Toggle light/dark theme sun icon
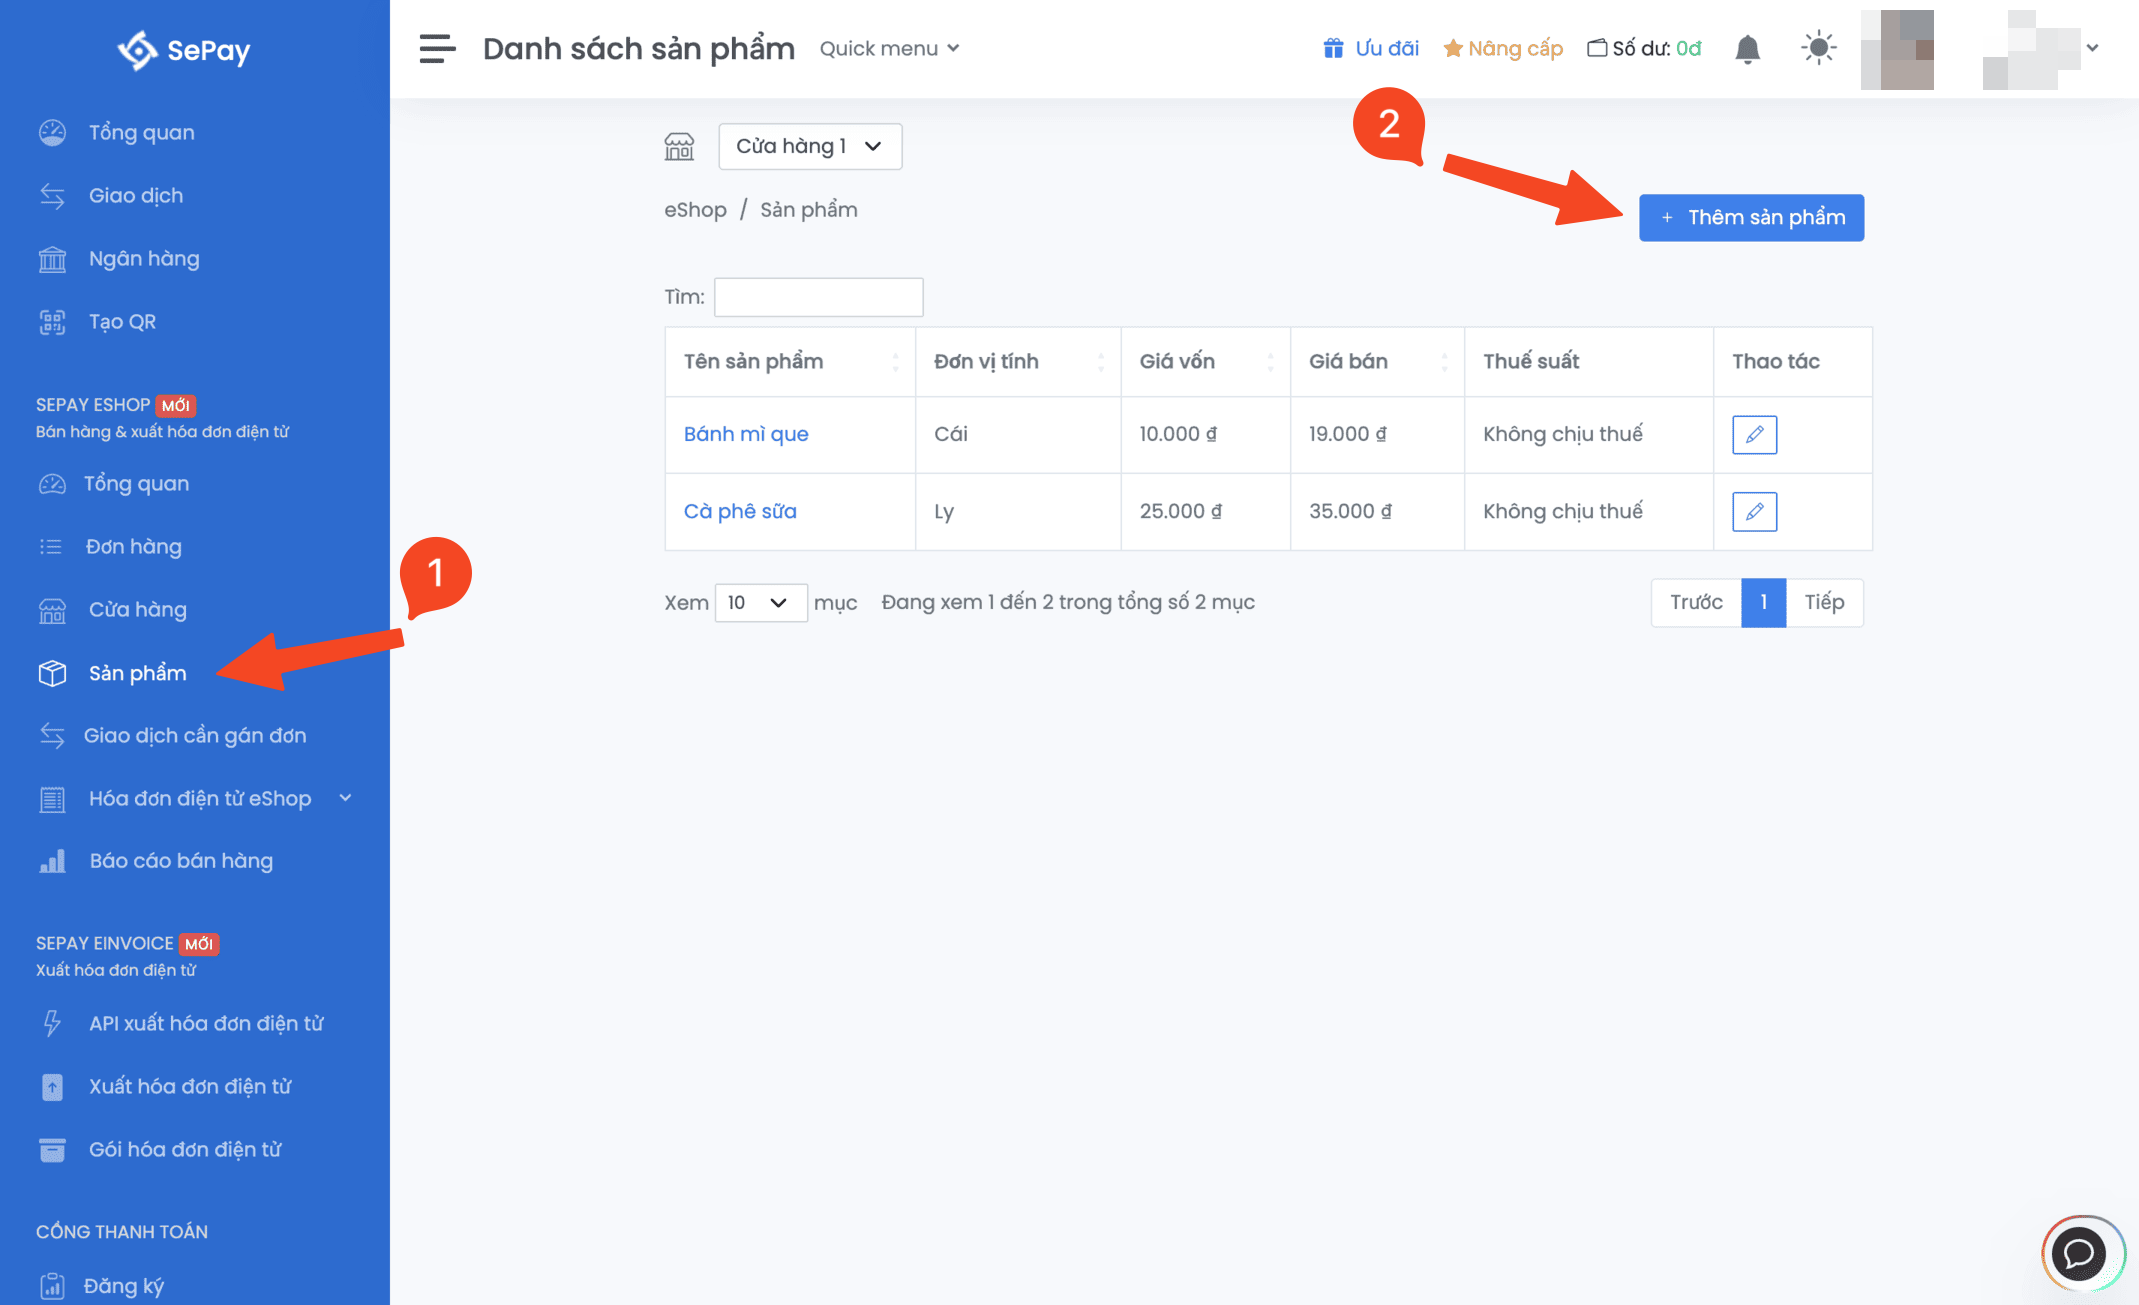The height and width of the screenshot is (1305, 2139). [x=1818, y=48]
